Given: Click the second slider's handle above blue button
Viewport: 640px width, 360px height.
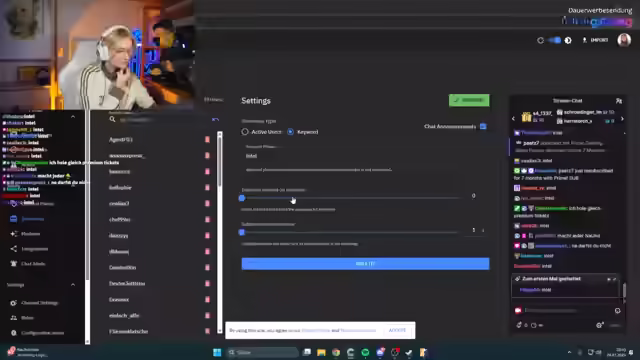Looking at the screenshot, I should click(x=242, y=232).
